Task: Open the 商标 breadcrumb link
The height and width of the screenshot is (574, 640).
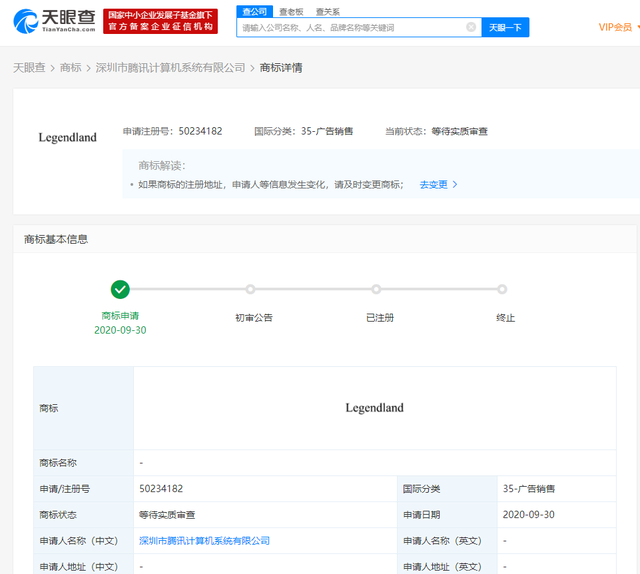Action: (x=71, y=68)
